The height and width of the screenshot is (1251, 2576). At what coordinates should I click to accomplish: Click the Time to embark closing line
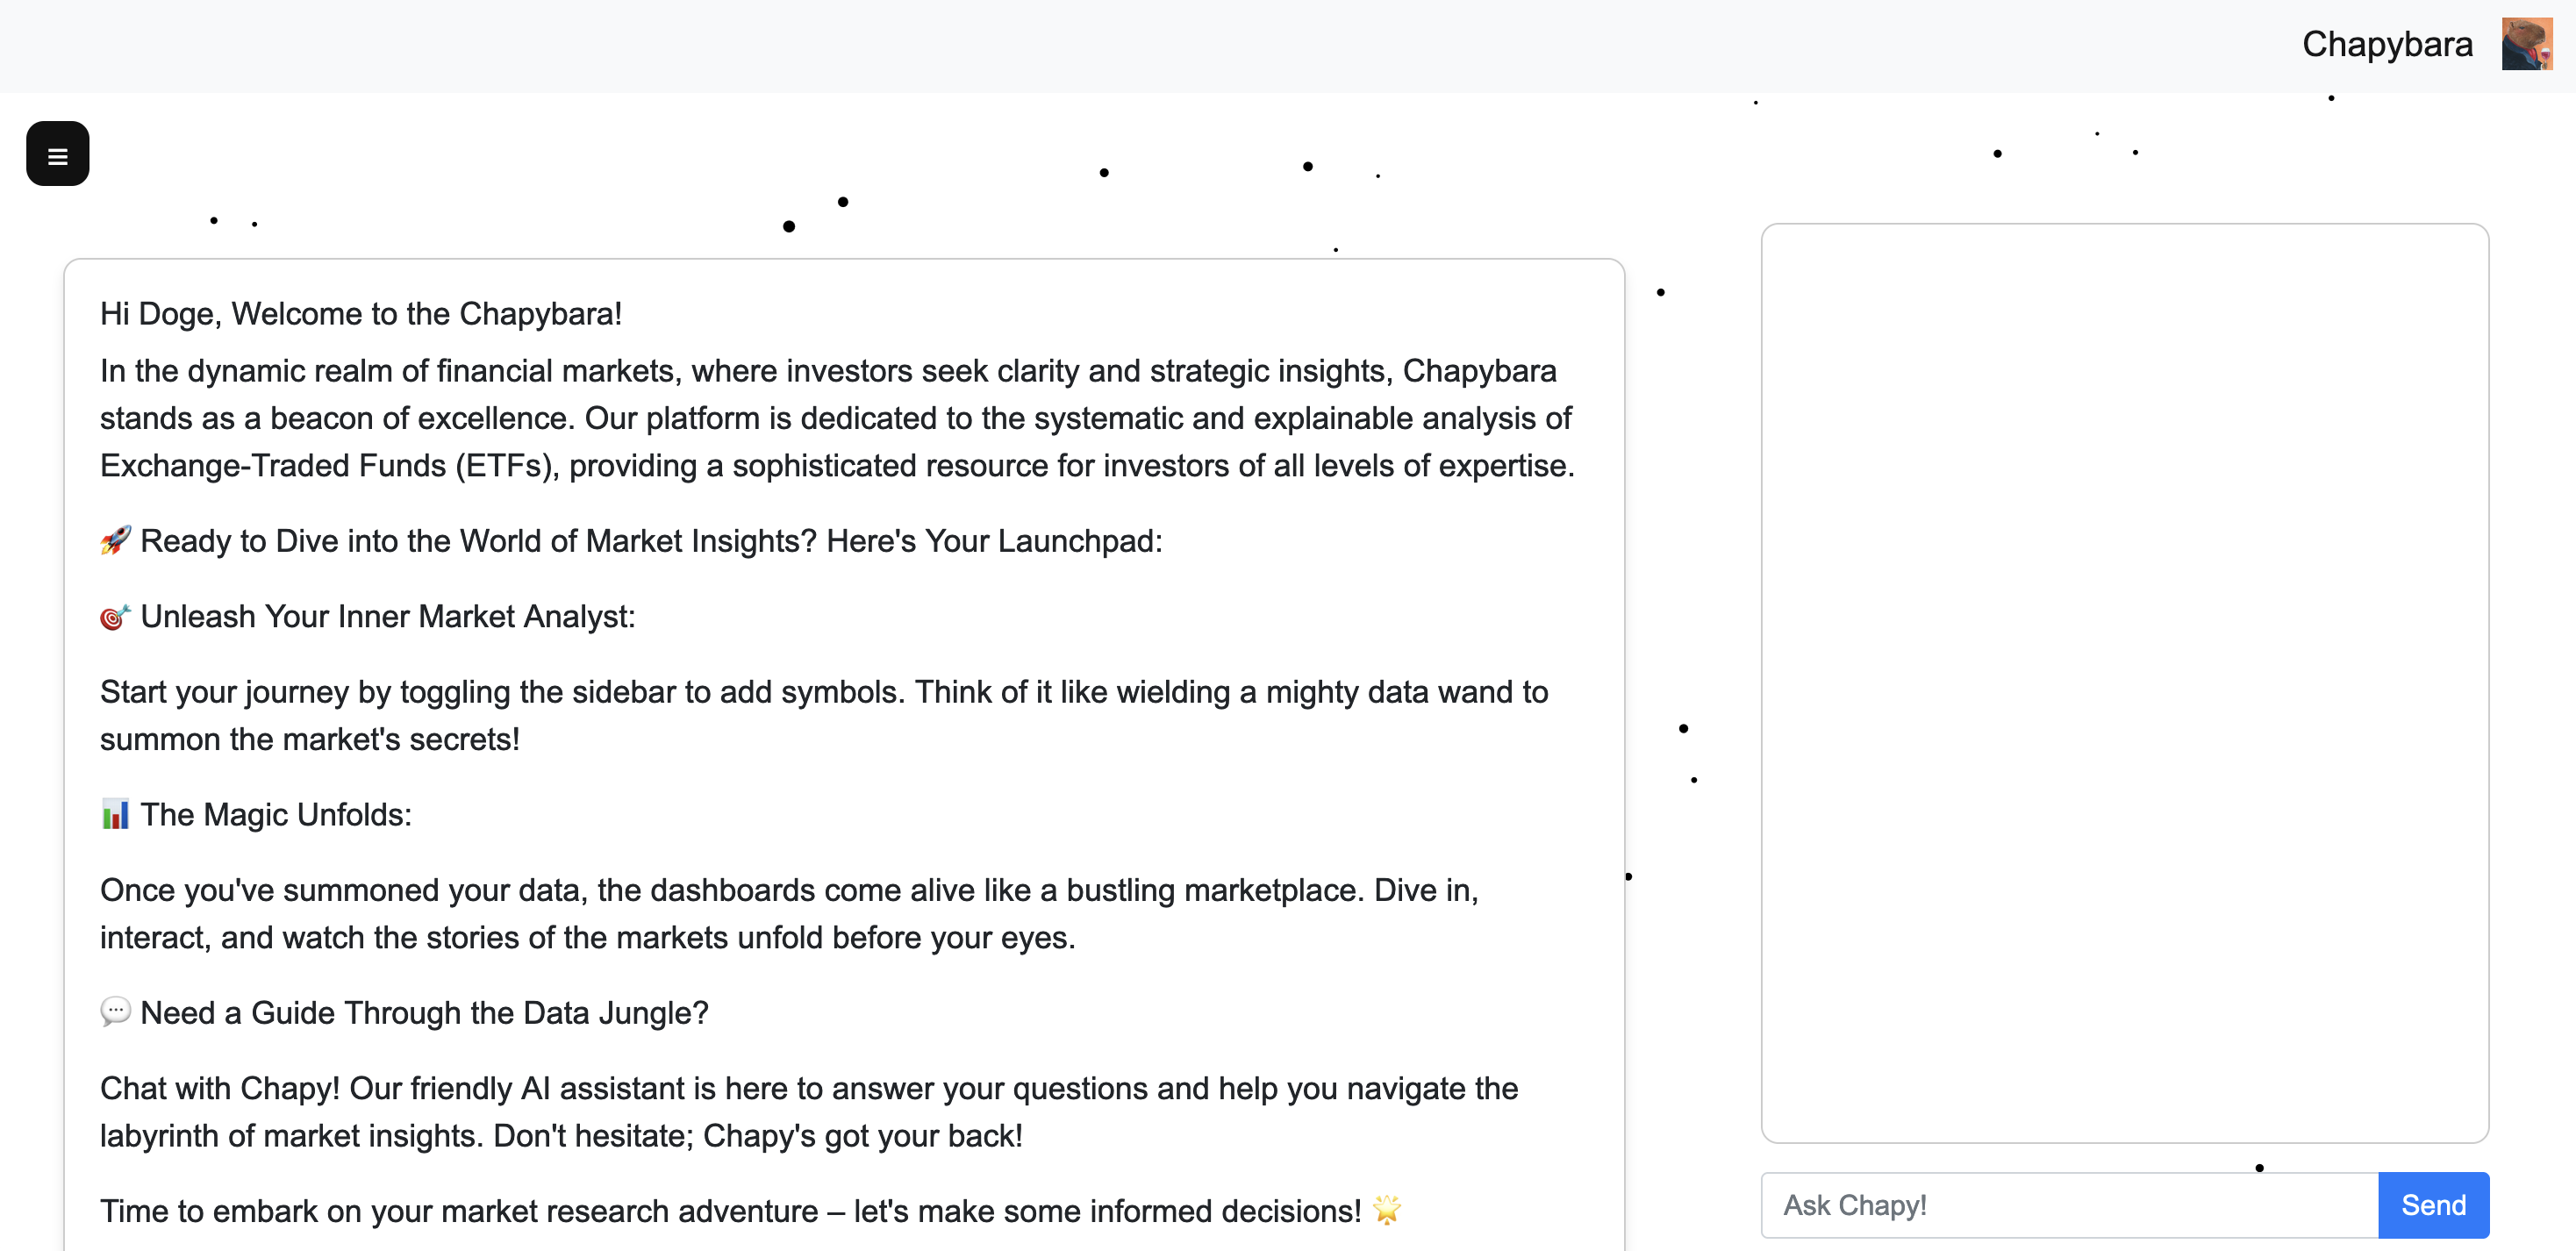tap(730, 1211)
